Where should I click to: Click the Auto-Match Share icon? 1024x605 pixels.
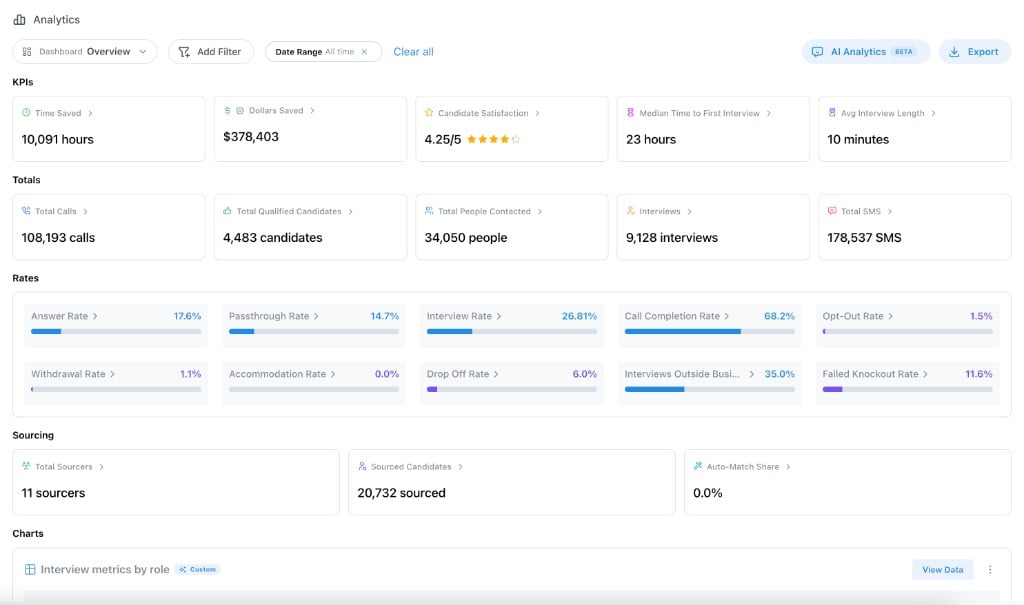698,466
